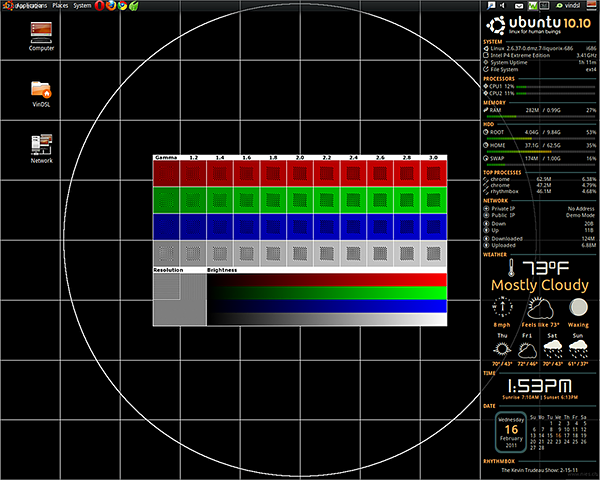Click the Saturday rain forecast icon
The height and width of the screenshot is (480, 600).
coord(551,350)
